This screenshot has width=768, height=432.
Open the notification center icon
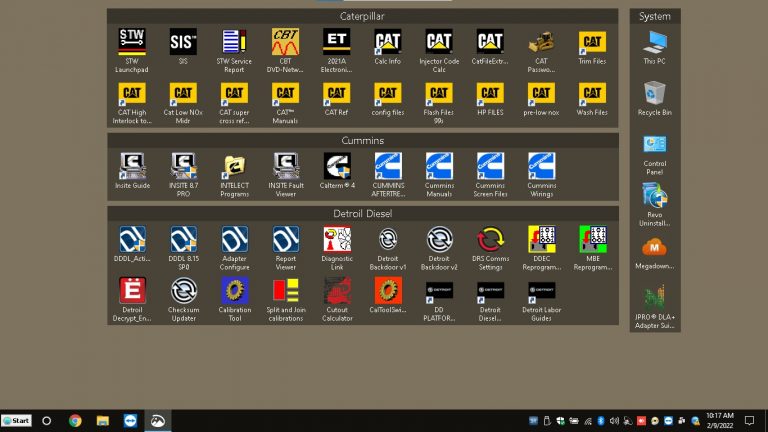point(749,421)
